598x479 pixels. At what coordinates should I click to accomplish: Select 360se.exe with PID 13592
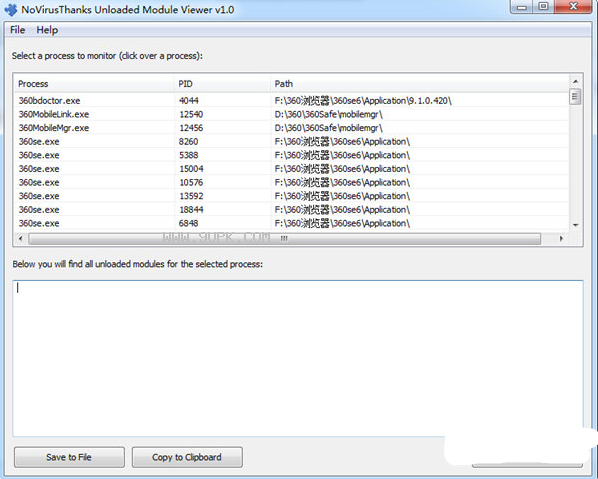(x=292, y=196)
